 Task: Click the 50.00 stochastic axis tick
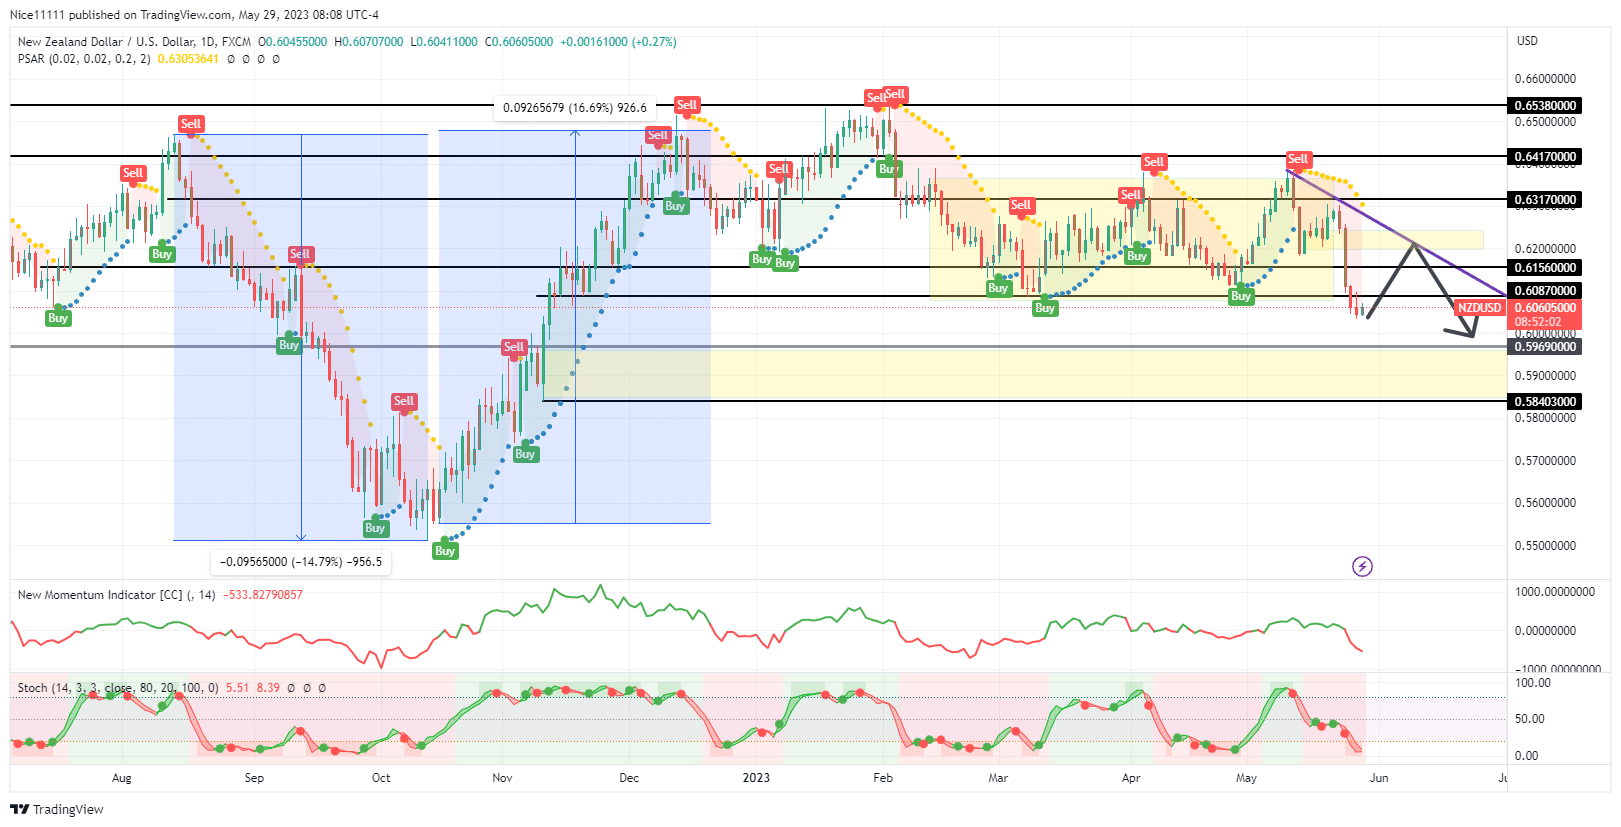(x=1530, y=719)
